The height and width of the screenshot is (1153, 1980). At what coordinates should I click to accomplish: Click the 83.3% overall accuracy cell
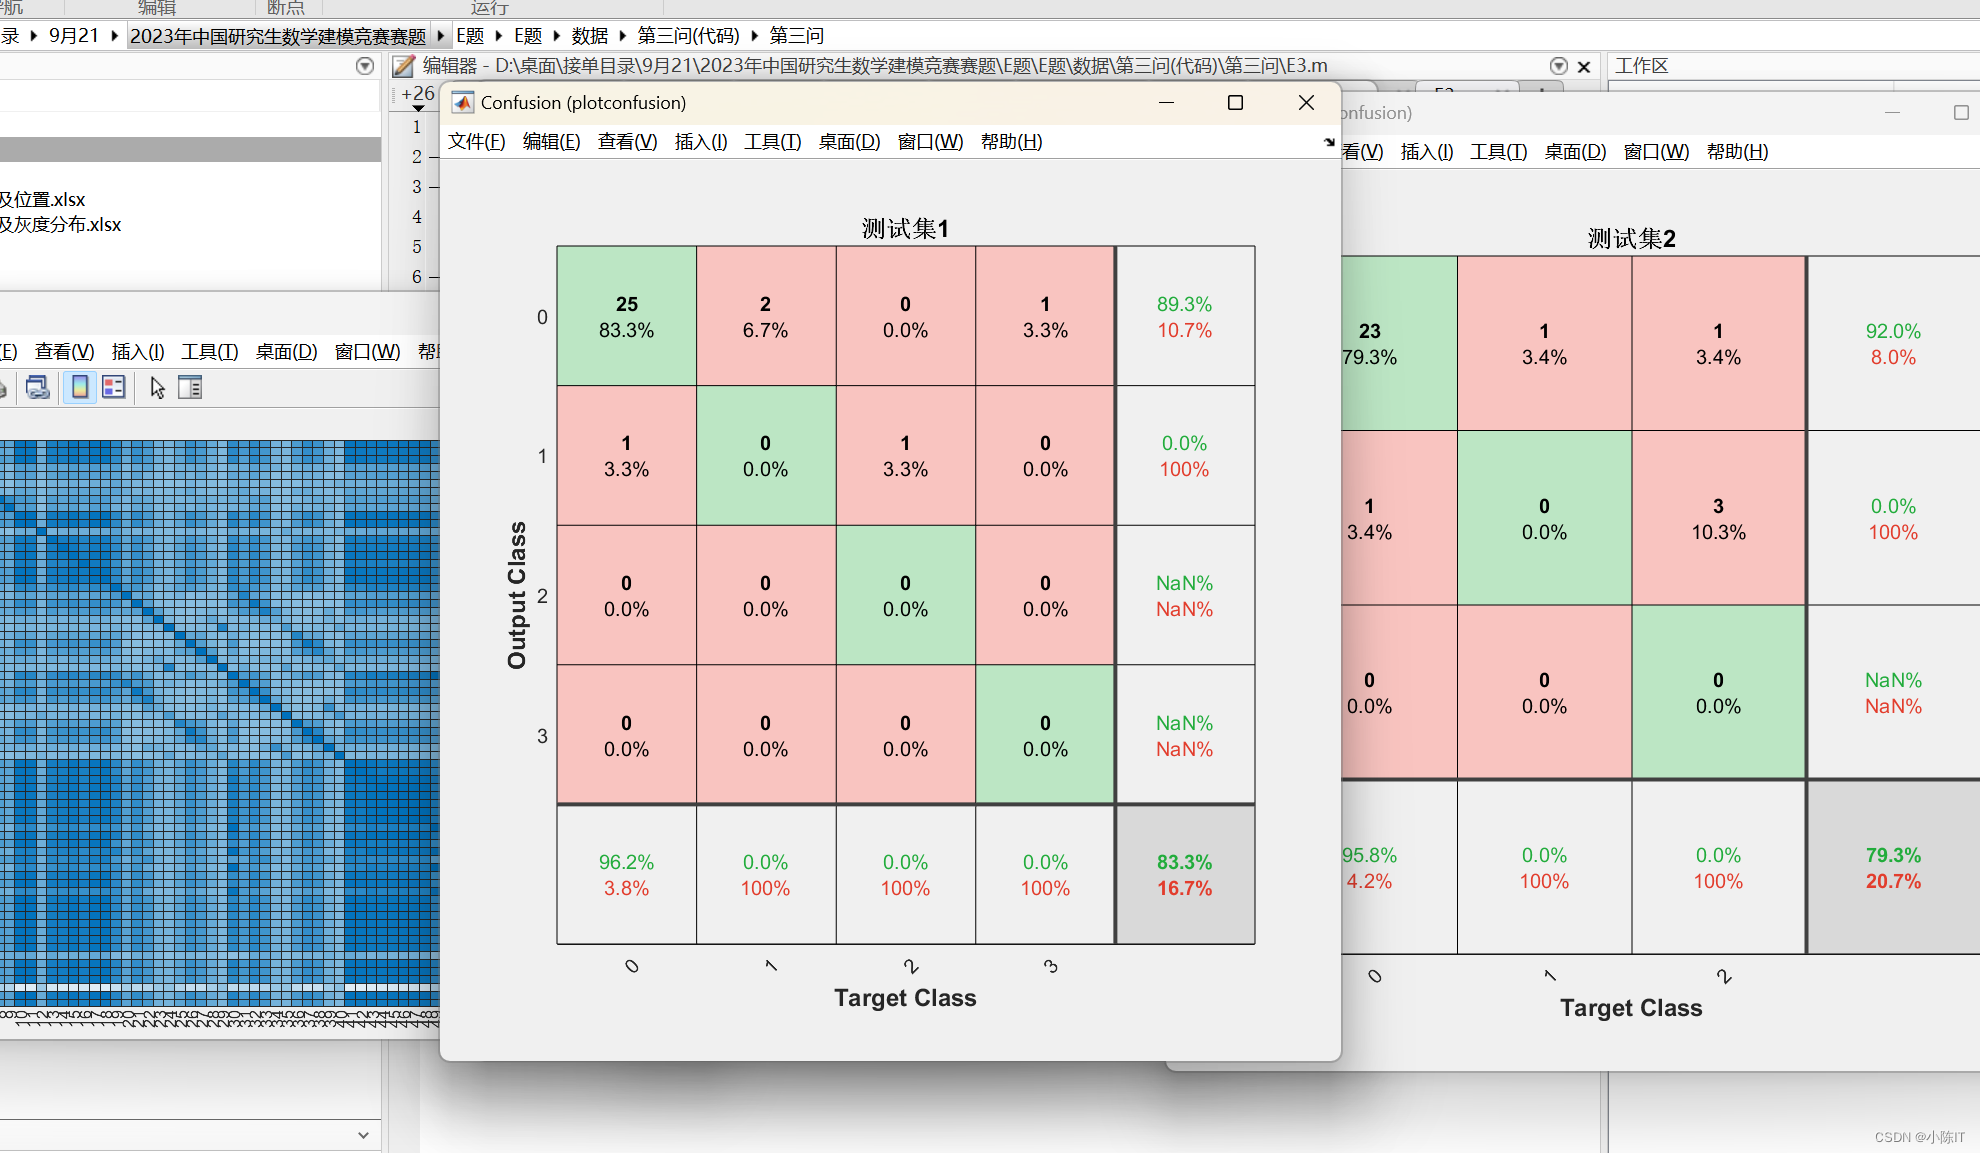pos(1185,874)
